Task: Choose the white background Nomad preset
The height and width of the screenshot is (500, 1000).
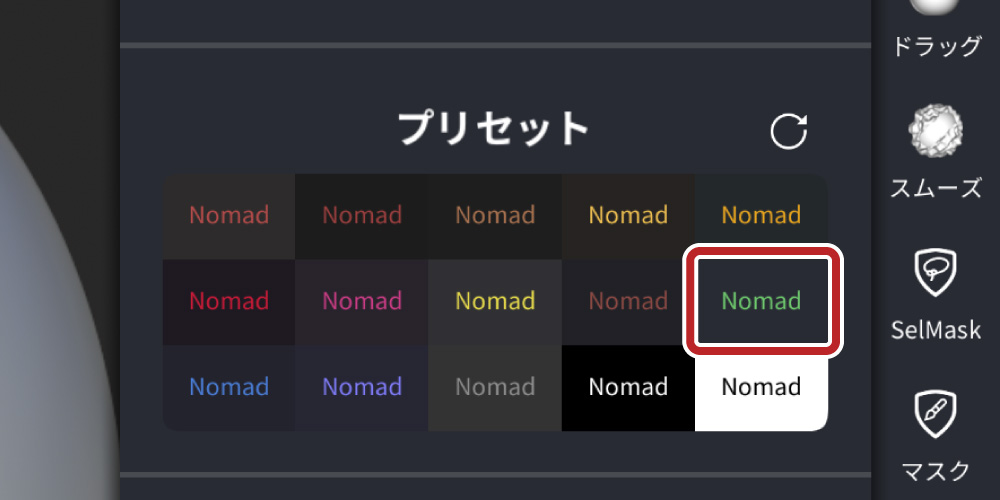Action: (762, 387)
